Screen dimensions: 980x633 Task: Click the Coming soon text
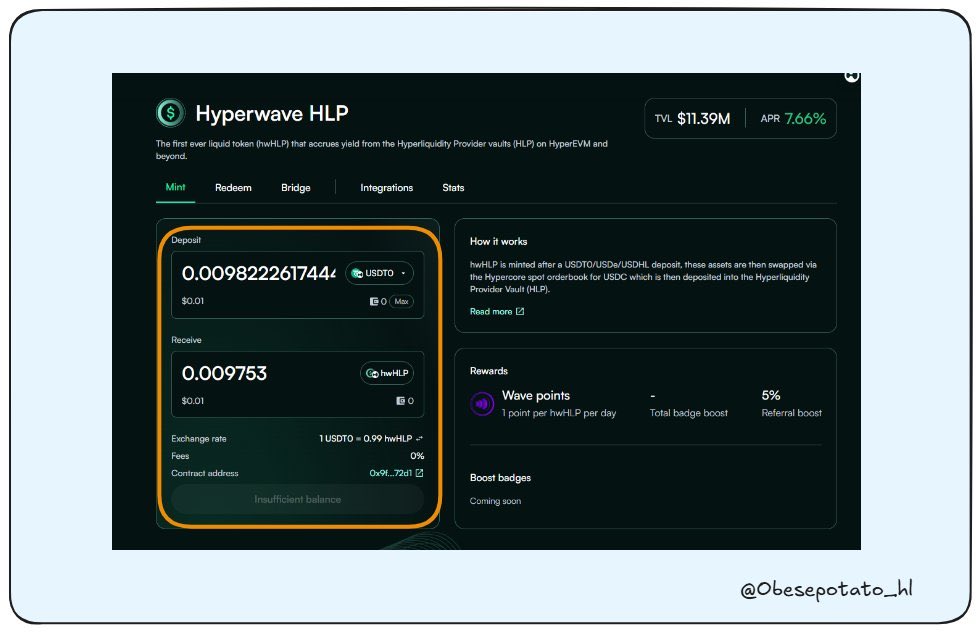(x=495, y=501)
